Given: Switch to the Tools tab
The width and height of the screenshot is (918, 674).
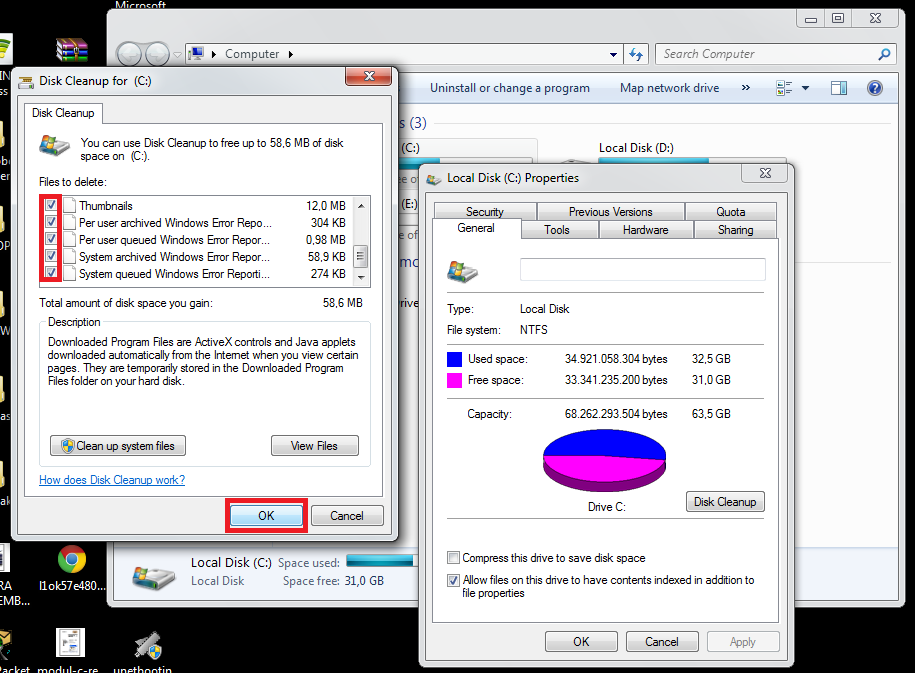Looking at the screenshot, I should [x=557, y=230].
